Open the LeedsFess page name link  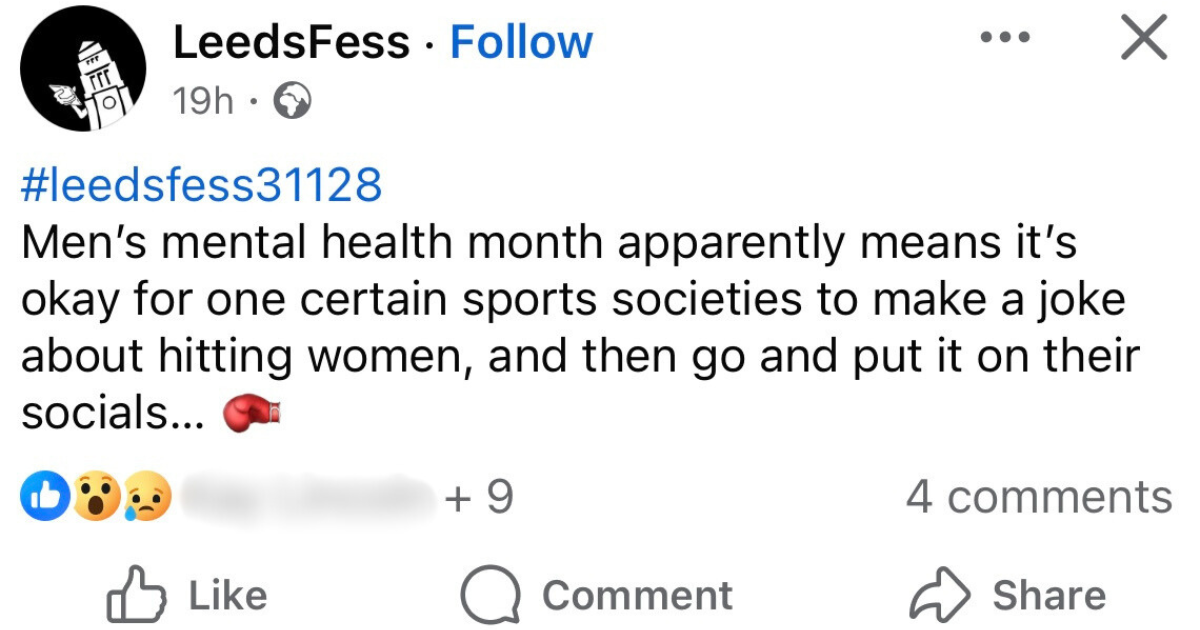291,43
